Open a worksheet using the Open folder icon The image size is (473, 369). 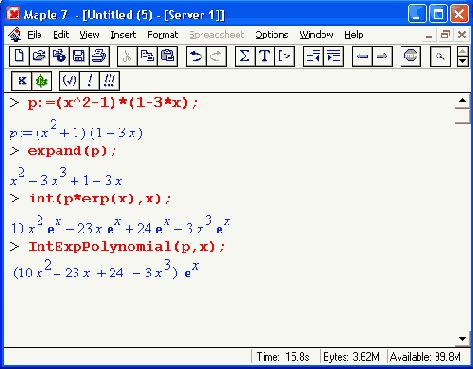(39, 56)
